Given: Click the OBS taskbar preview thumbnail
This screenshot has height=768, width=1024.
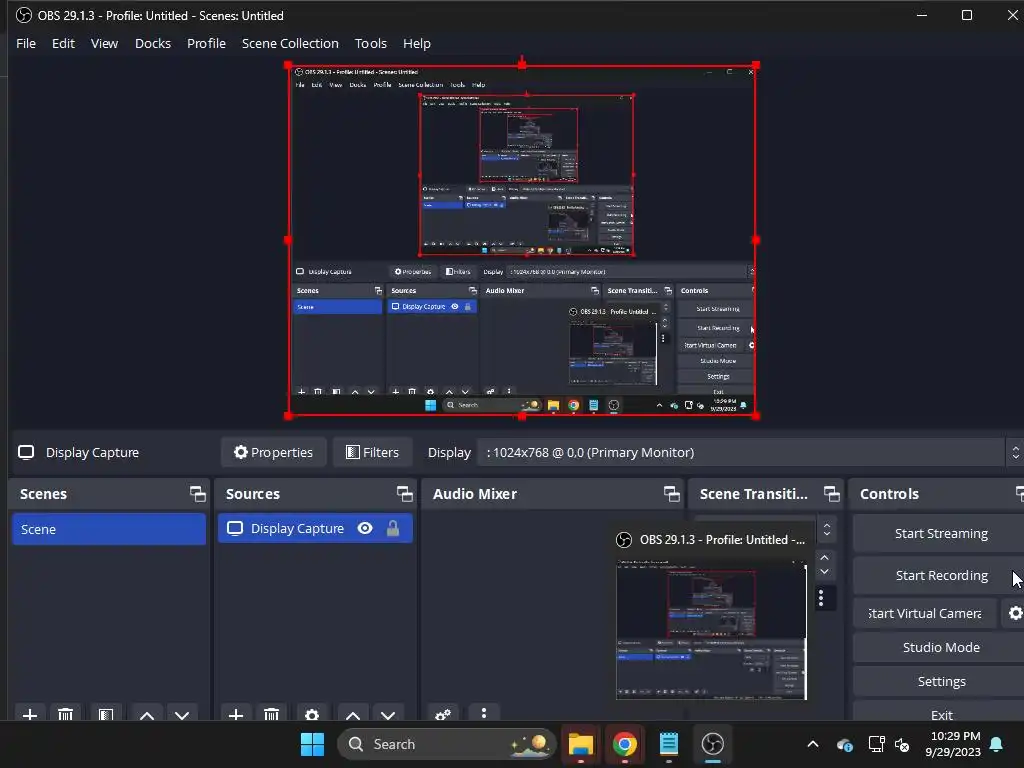Looking at the screenshot, I should coord(711,631).
